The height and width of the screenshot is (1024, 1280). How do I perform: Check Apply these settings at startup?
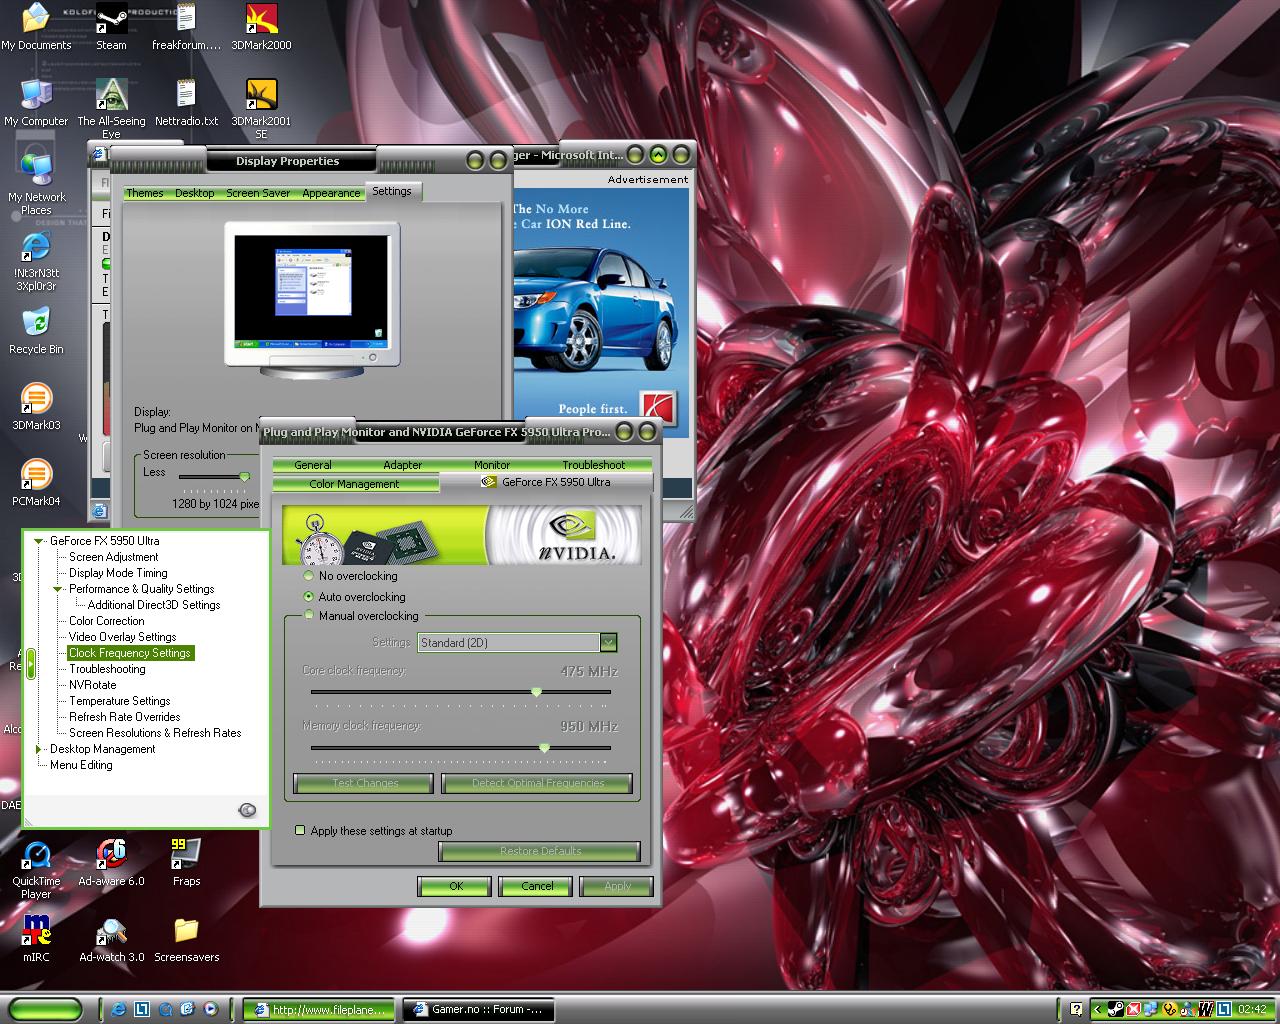click(x=300, y=830)
